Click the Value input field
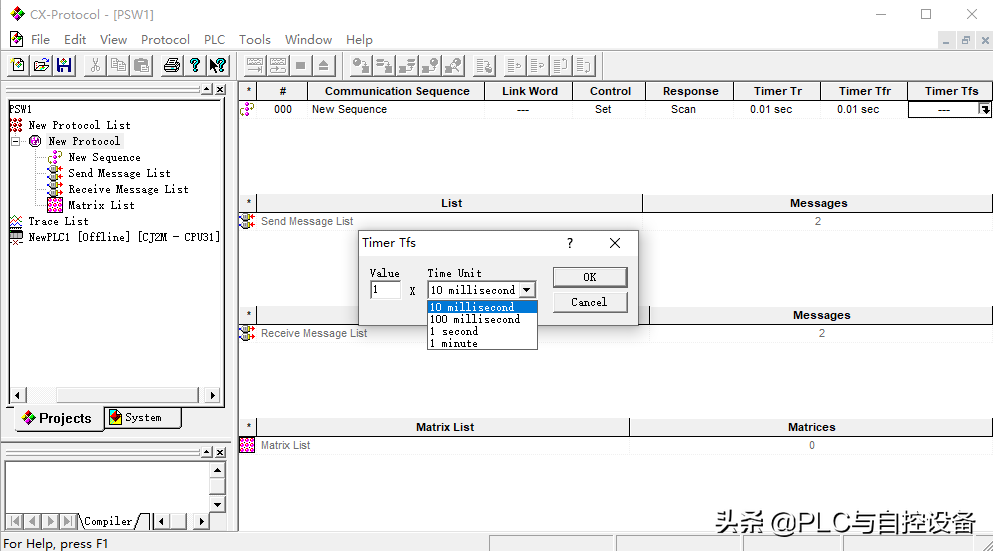 [385, 290]
